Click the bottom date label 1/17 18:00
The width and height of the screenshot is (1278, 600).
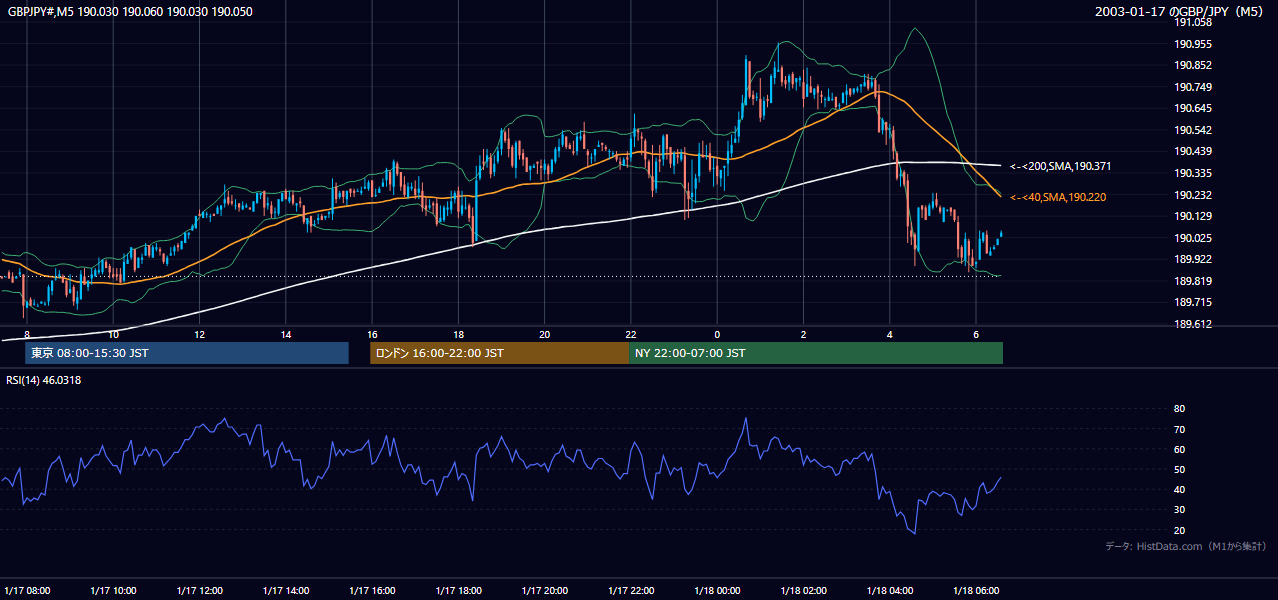pyautogui.click(x=458, y=590)
